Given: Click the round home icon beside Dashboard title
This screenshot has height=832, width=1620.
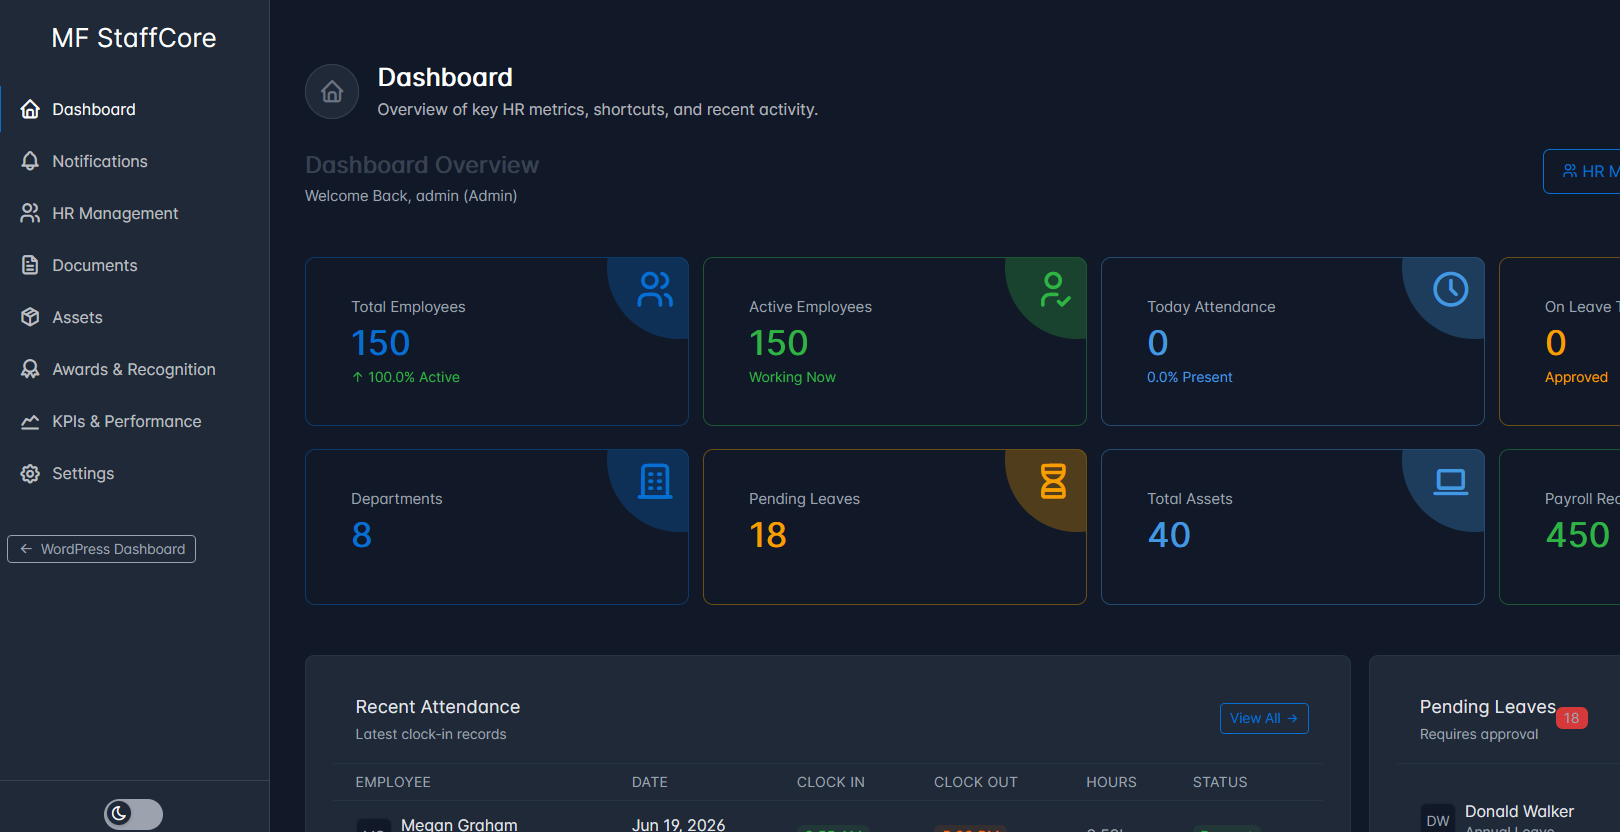Looking at the screenshot, I should pyautogui.click(x=332, y=92).
